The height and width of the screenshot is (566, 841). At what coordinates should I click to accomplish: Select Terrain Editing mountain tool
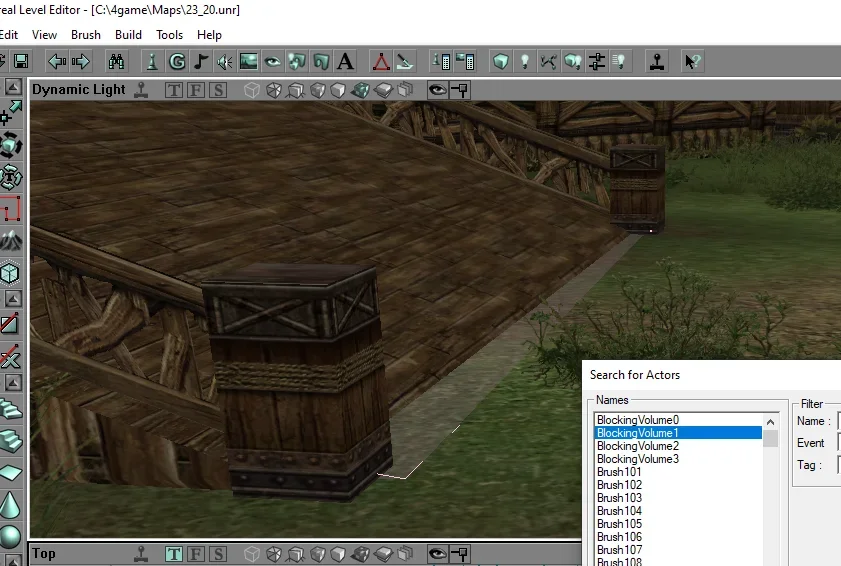click(x=11, y=241)
